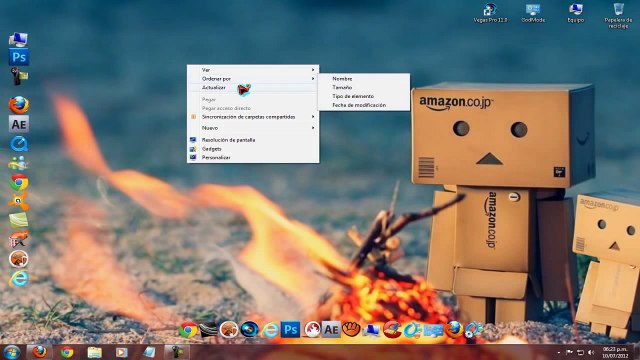This screenshot has width=640, height=360.
Task: Launch Firefox from the left sidebar
Action: (19, 105)
